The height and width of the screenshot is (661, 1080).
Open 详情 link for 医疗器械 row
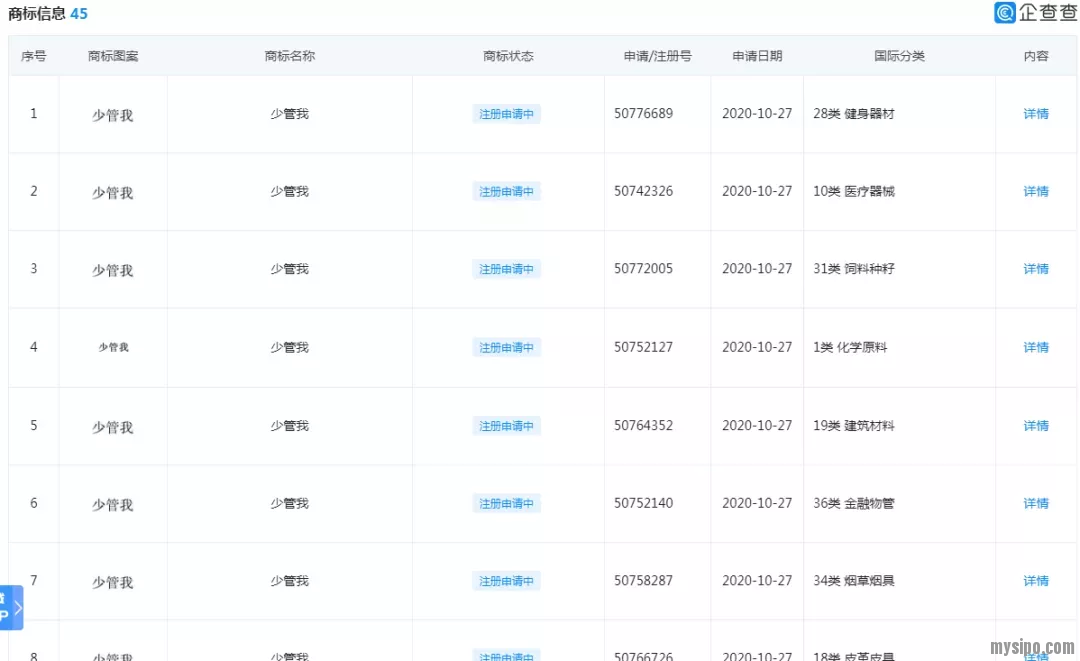[1036, 191]
